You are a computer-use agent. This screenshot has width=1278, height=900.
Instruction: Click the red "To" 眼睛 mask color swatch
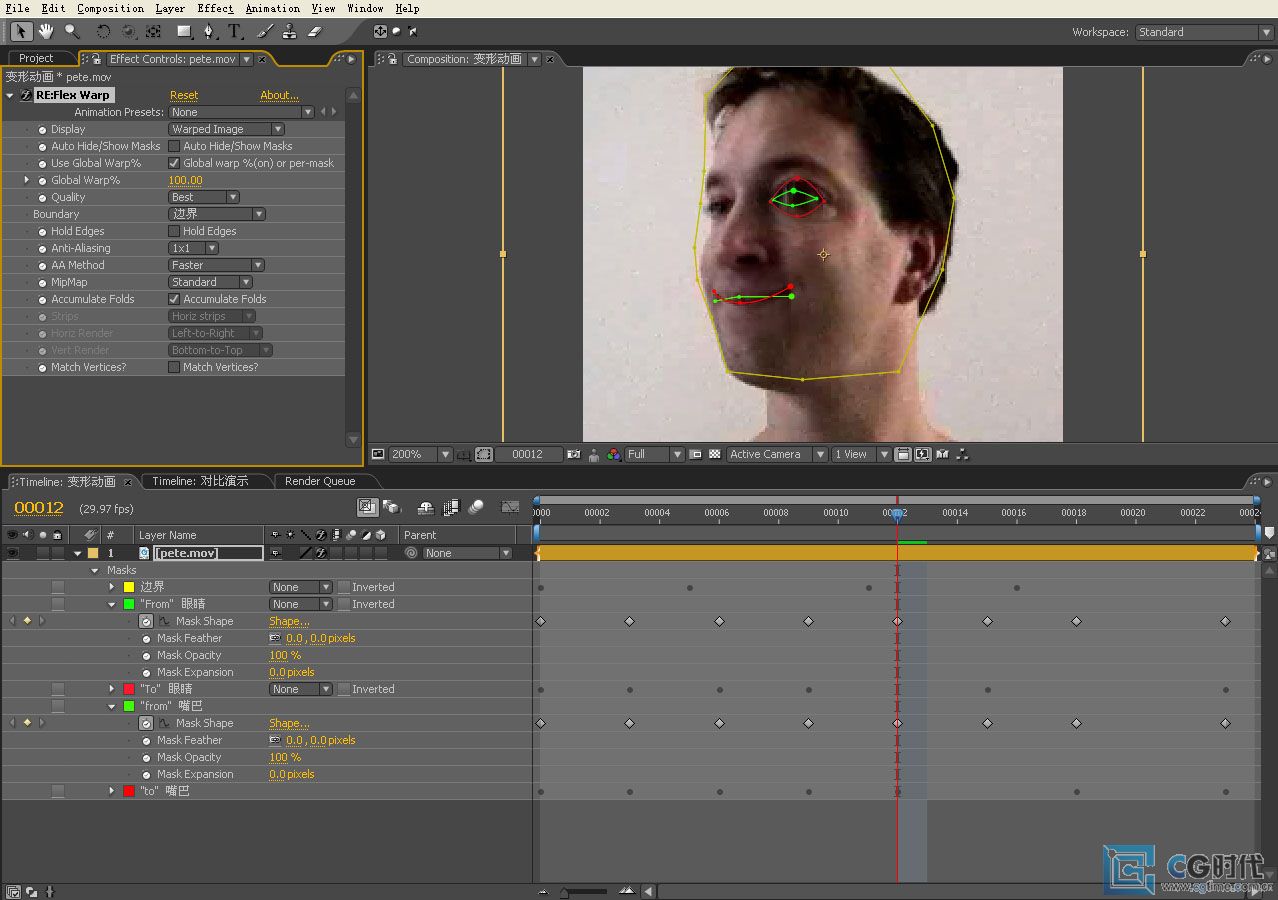point(129,689)
